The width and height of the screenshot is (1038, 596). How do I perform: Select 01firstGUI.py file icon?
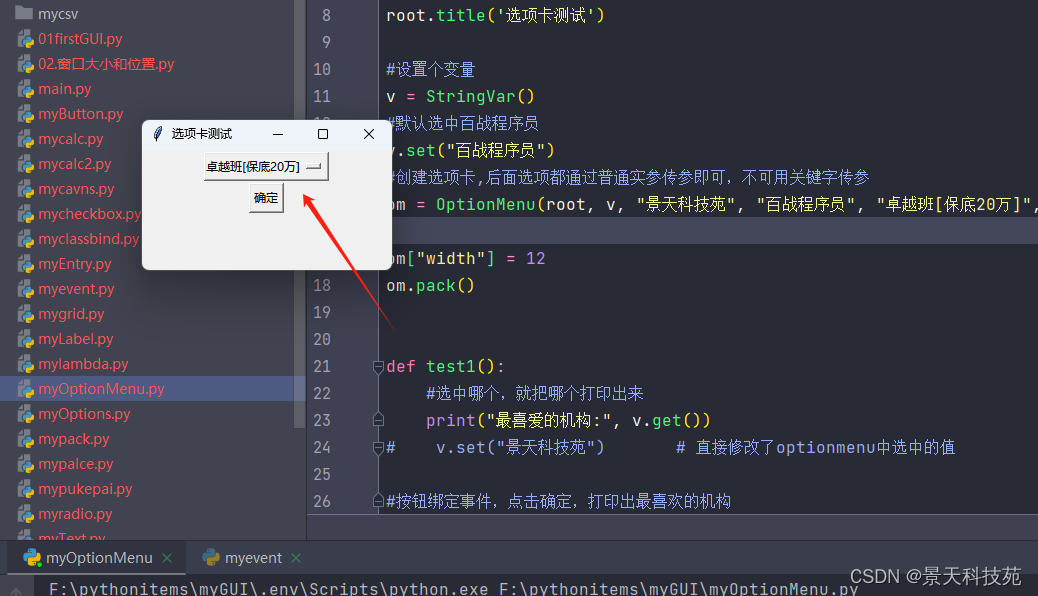(26, 39)
